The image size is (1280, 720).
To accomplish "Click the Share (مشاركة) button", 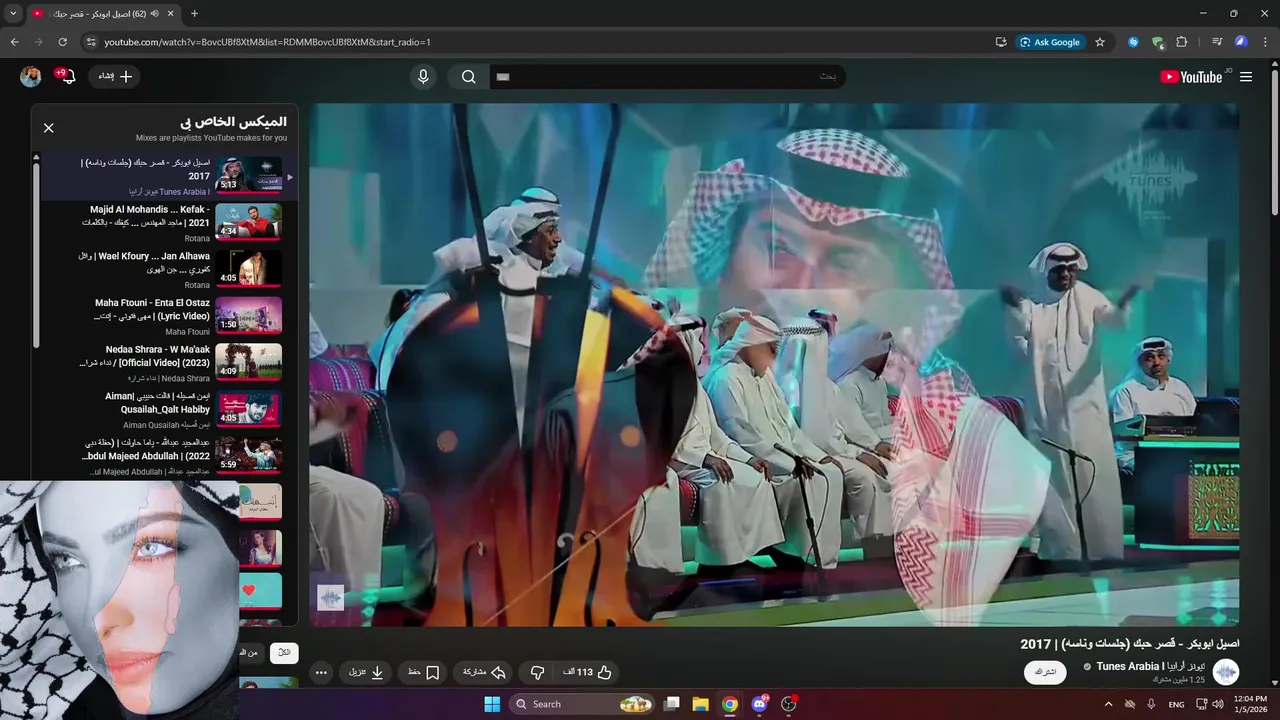I will coord(484,673).
